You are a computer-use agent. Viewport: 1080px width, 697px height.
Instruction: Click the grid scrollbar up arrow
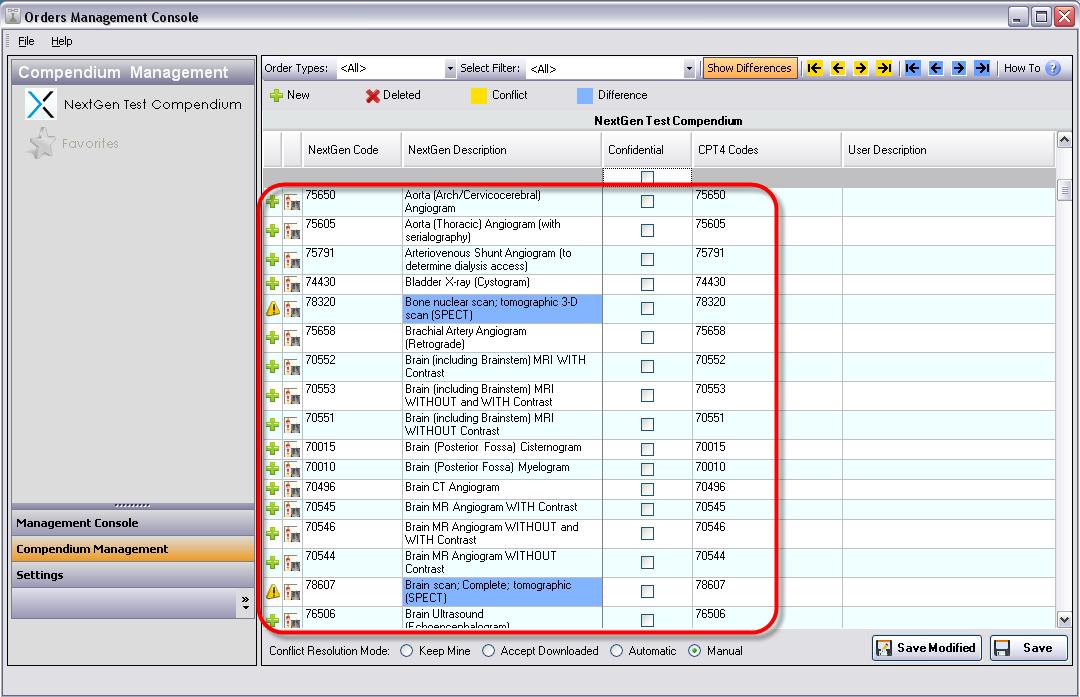(1064, 140)
